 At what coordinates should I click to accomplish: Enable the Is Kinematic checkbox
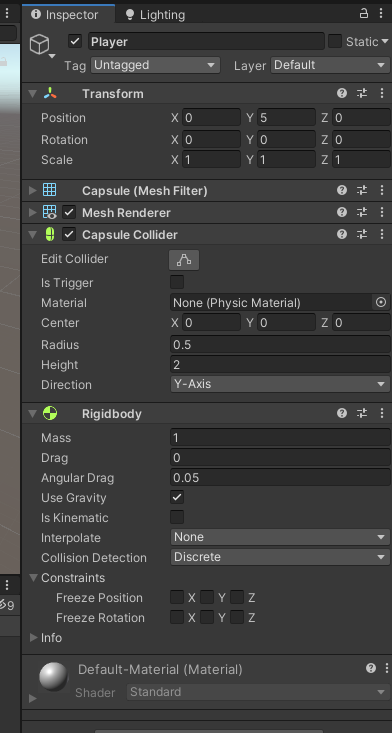[177, 517]
